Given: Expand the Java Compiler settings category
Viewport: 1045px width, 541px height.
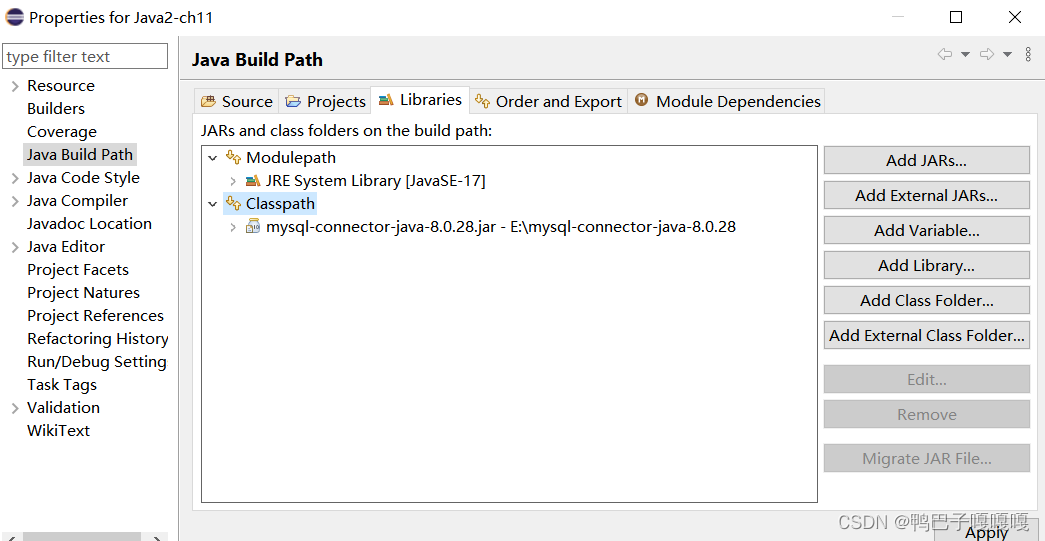Looking at the screenshot, I should point(15,201).
